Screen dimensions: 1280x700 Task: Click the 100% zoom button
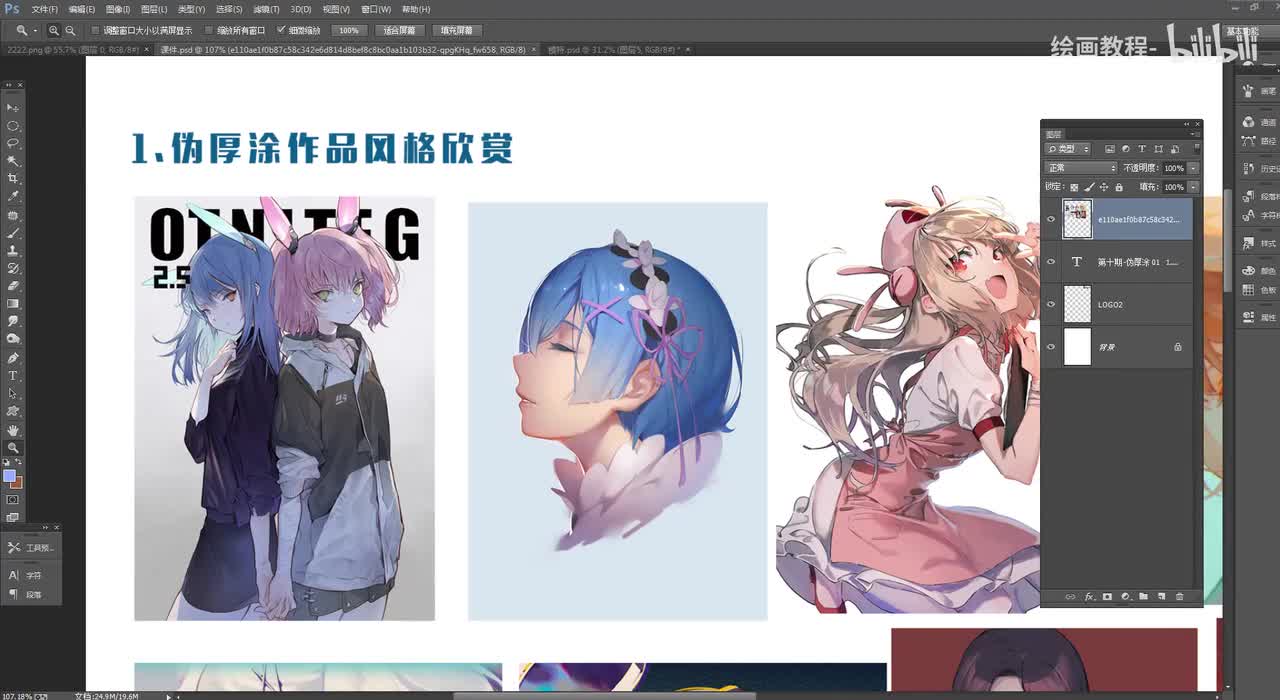coord(348,31)
